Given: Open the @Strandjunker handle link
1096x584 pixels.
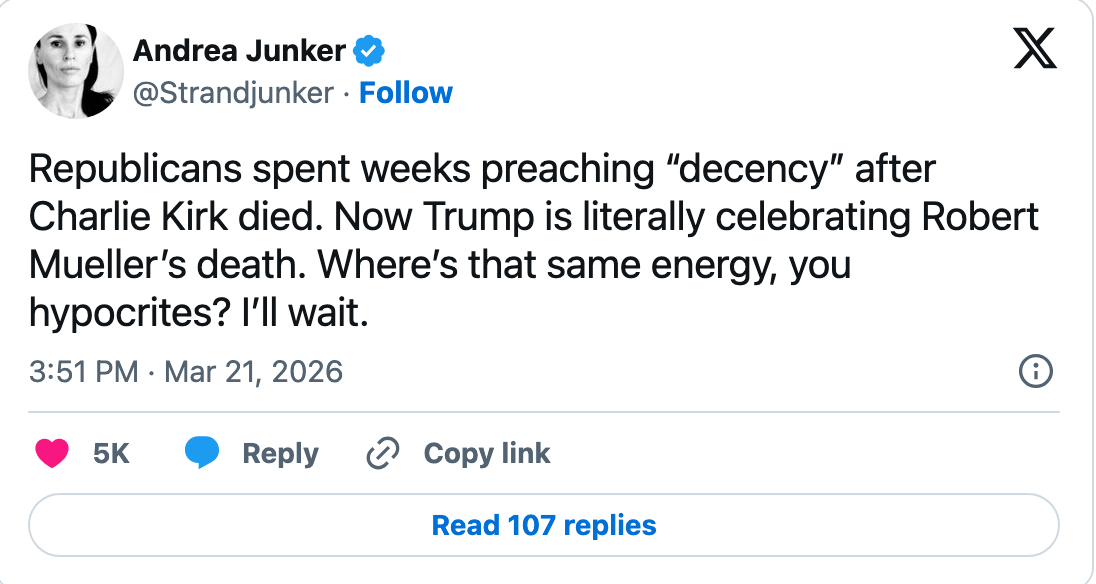Looking at the screenshot, I should tap(233, 93).
